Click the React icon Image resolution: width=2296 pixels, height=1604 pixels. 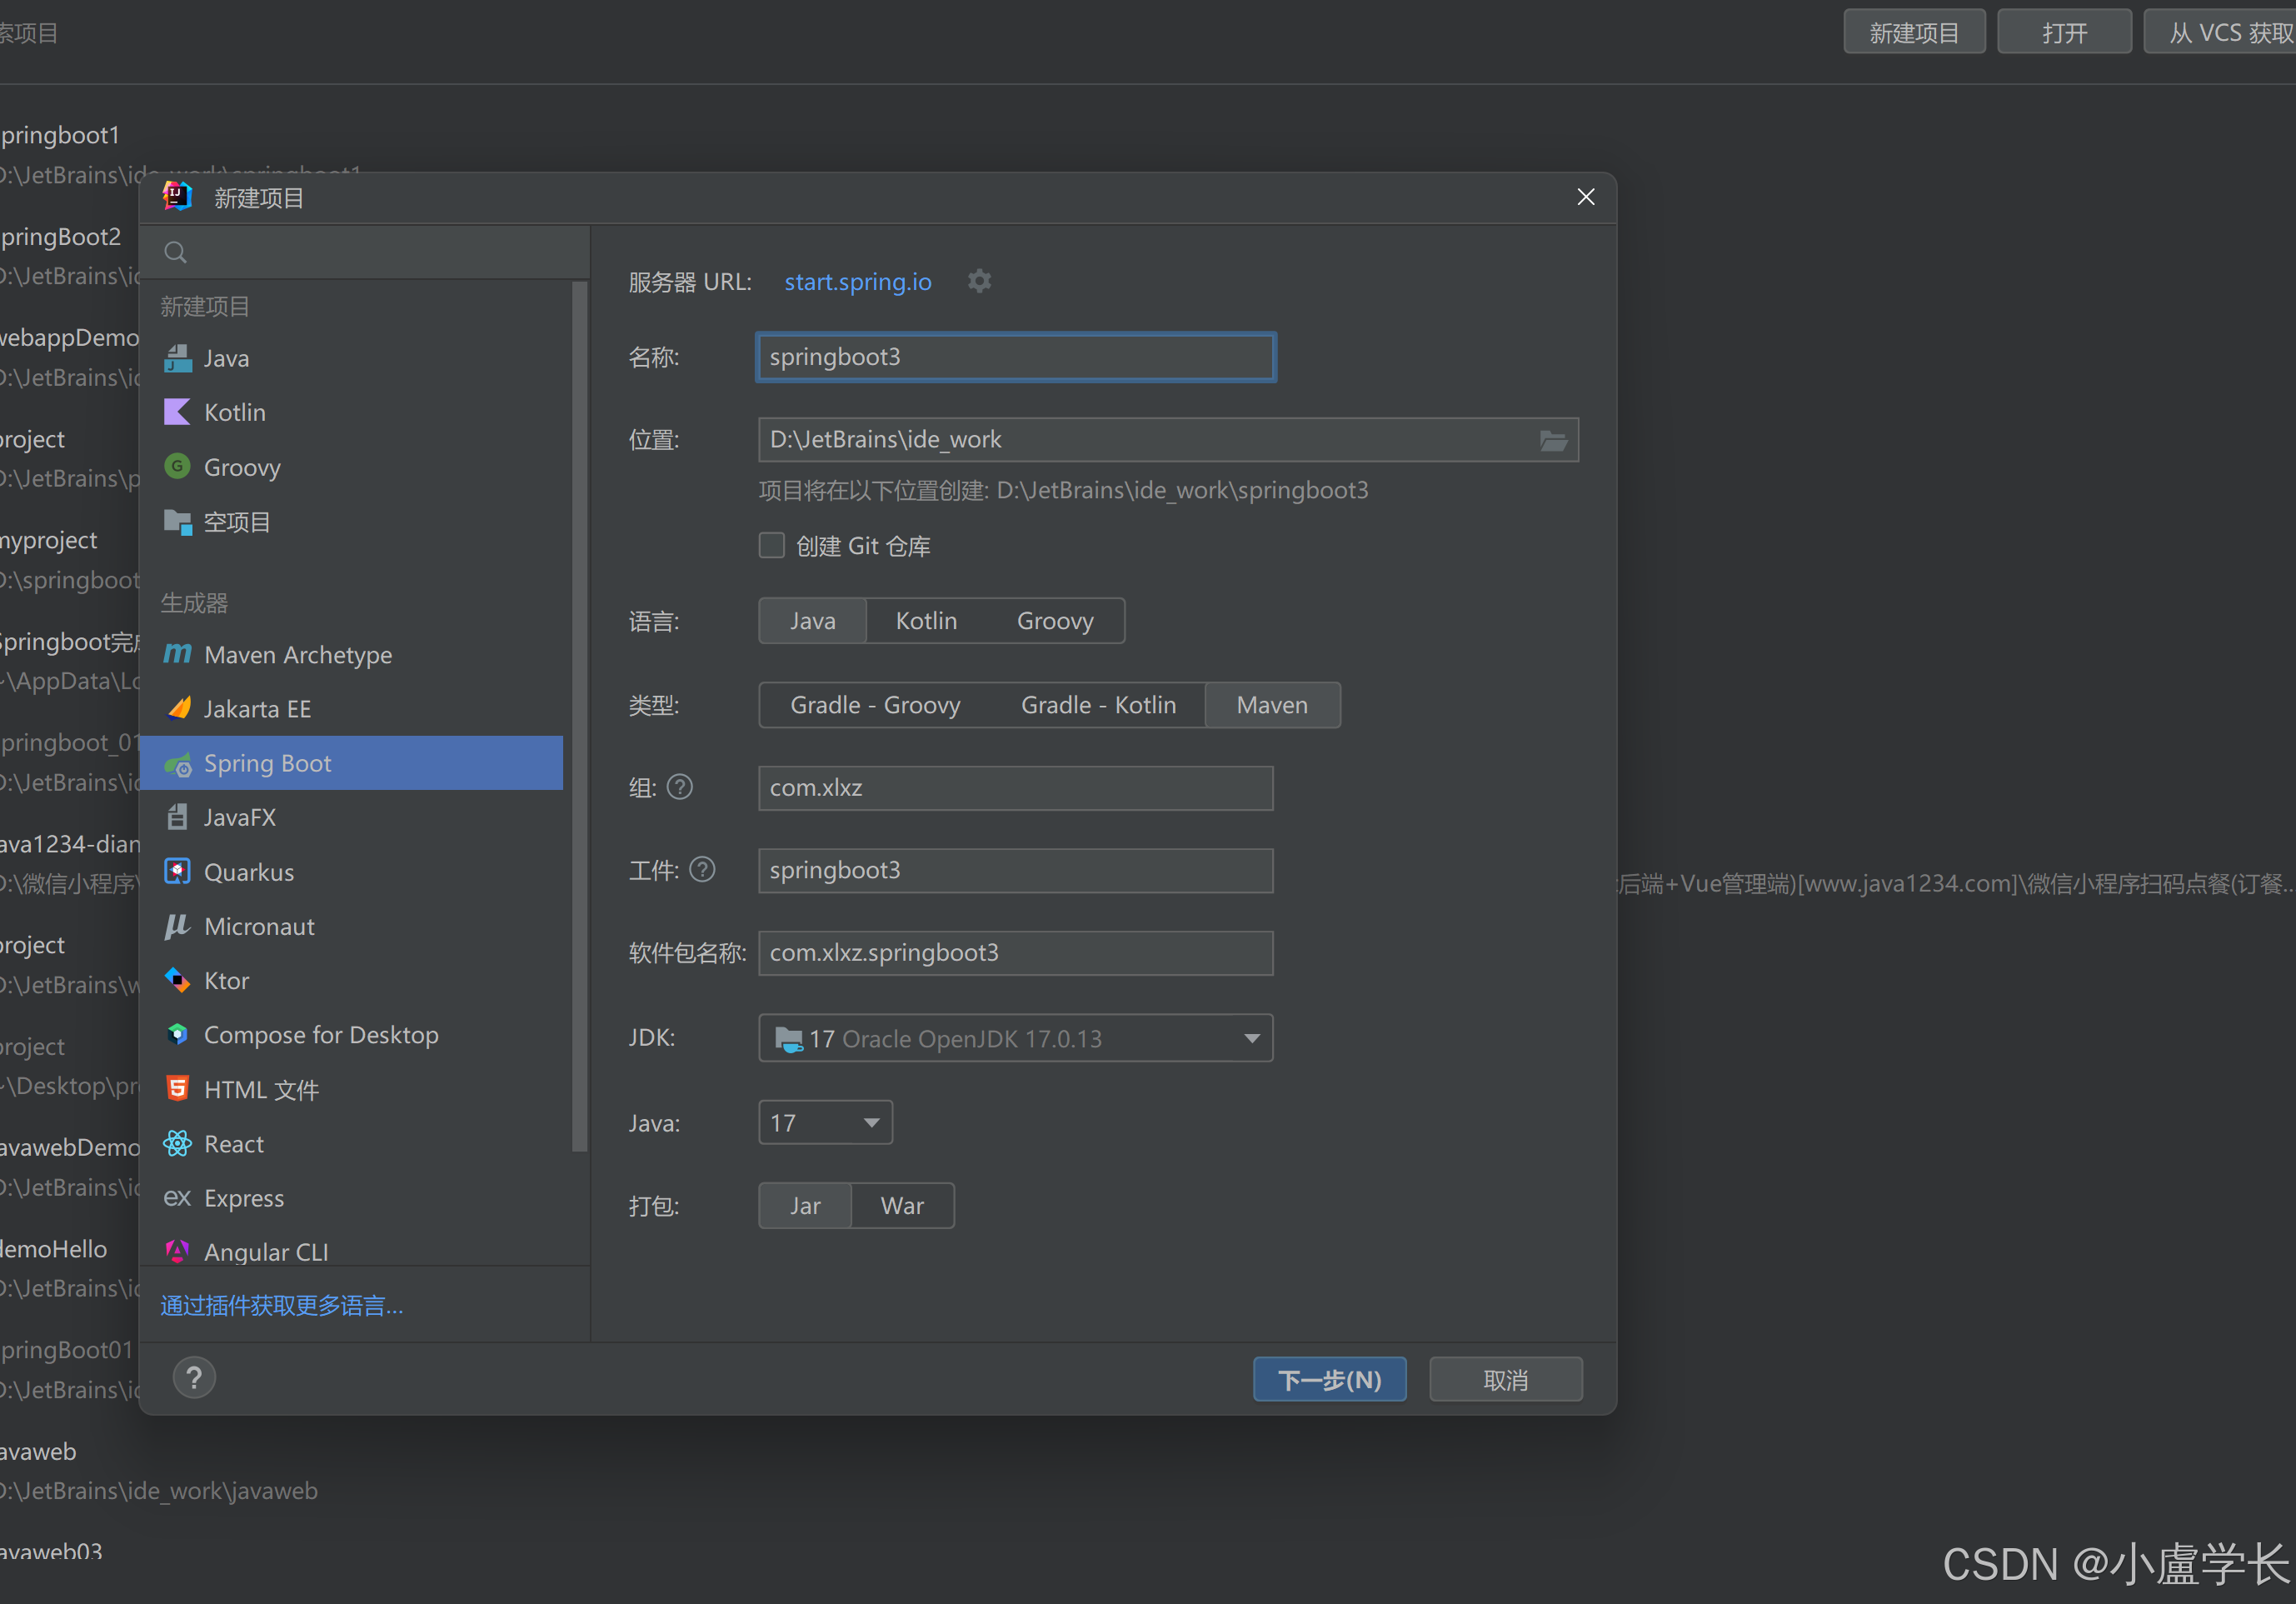tap(177, 1143)
